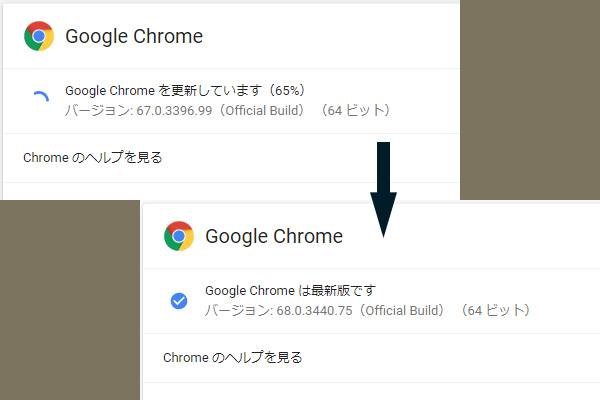Open Chrome のヘルプを見る below version 67.0.3396.99

click(x=92, y=157)
